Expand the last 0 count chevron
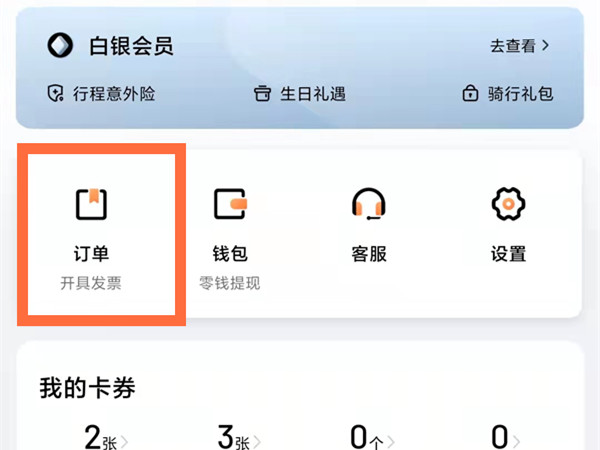The height and width of the screenshot is (450, 600). click(x=515, y=441)
